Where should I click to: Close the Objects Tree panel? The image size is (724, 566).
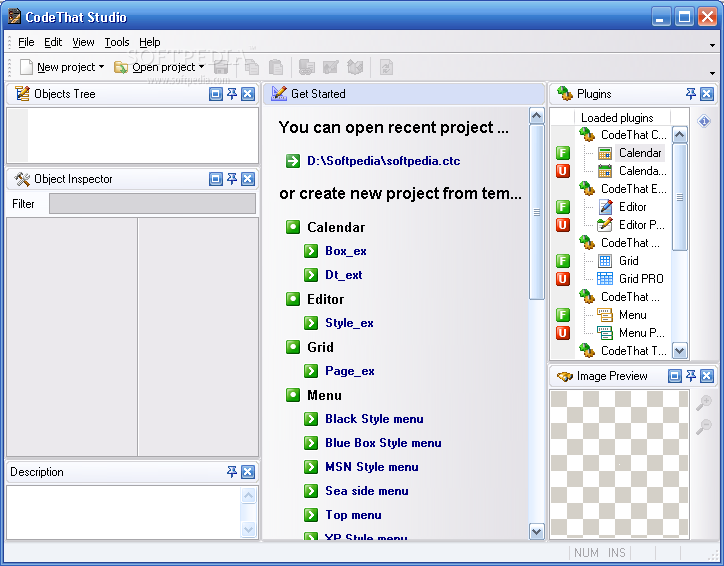tap(248, 94)
